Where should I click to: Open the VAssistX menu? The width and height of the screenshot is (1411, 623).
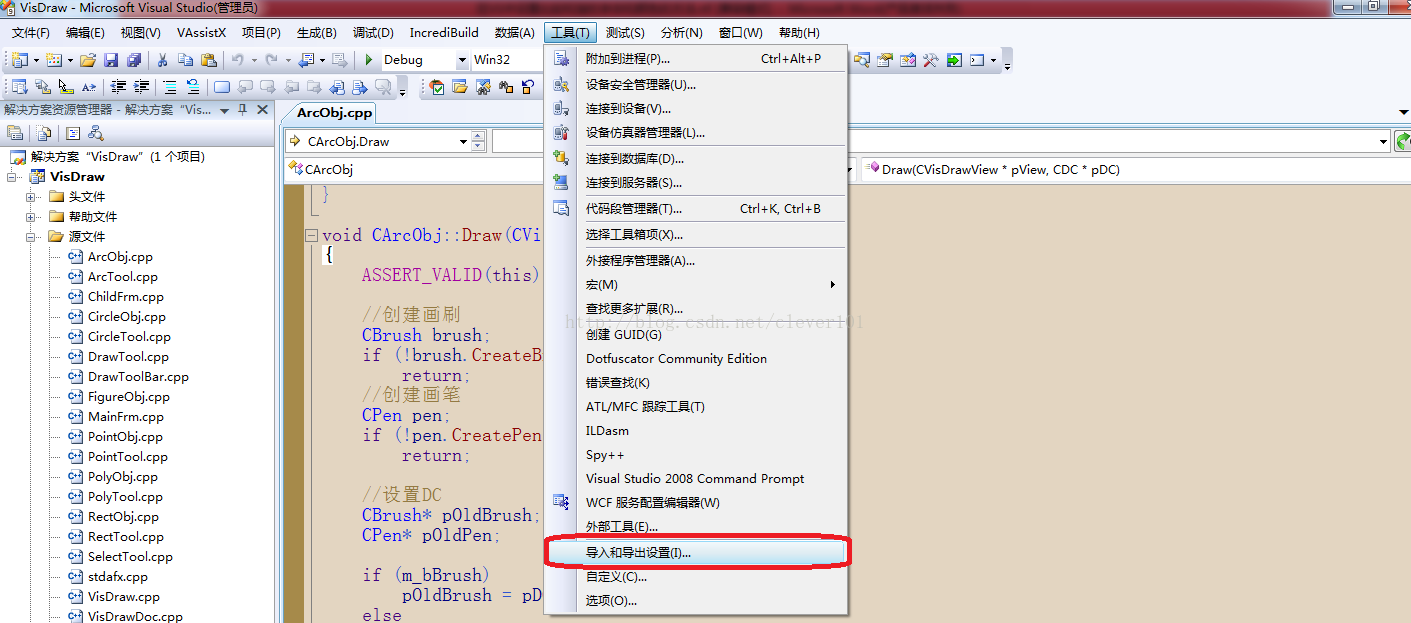coord(201,33)
